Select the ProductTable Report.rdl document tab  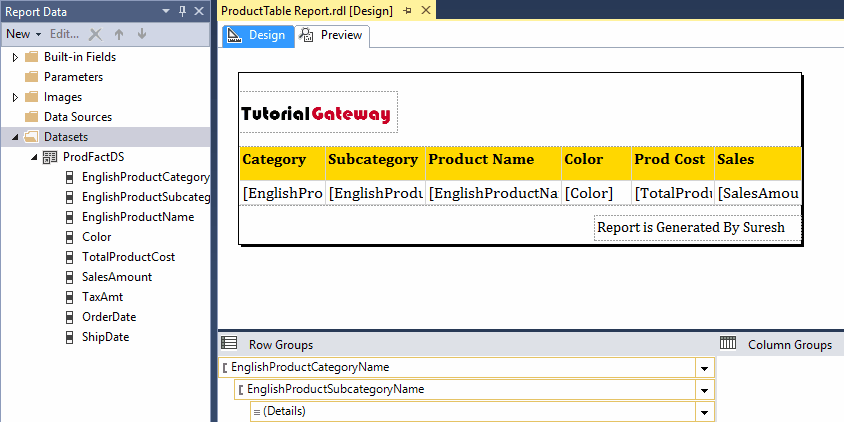307,11
